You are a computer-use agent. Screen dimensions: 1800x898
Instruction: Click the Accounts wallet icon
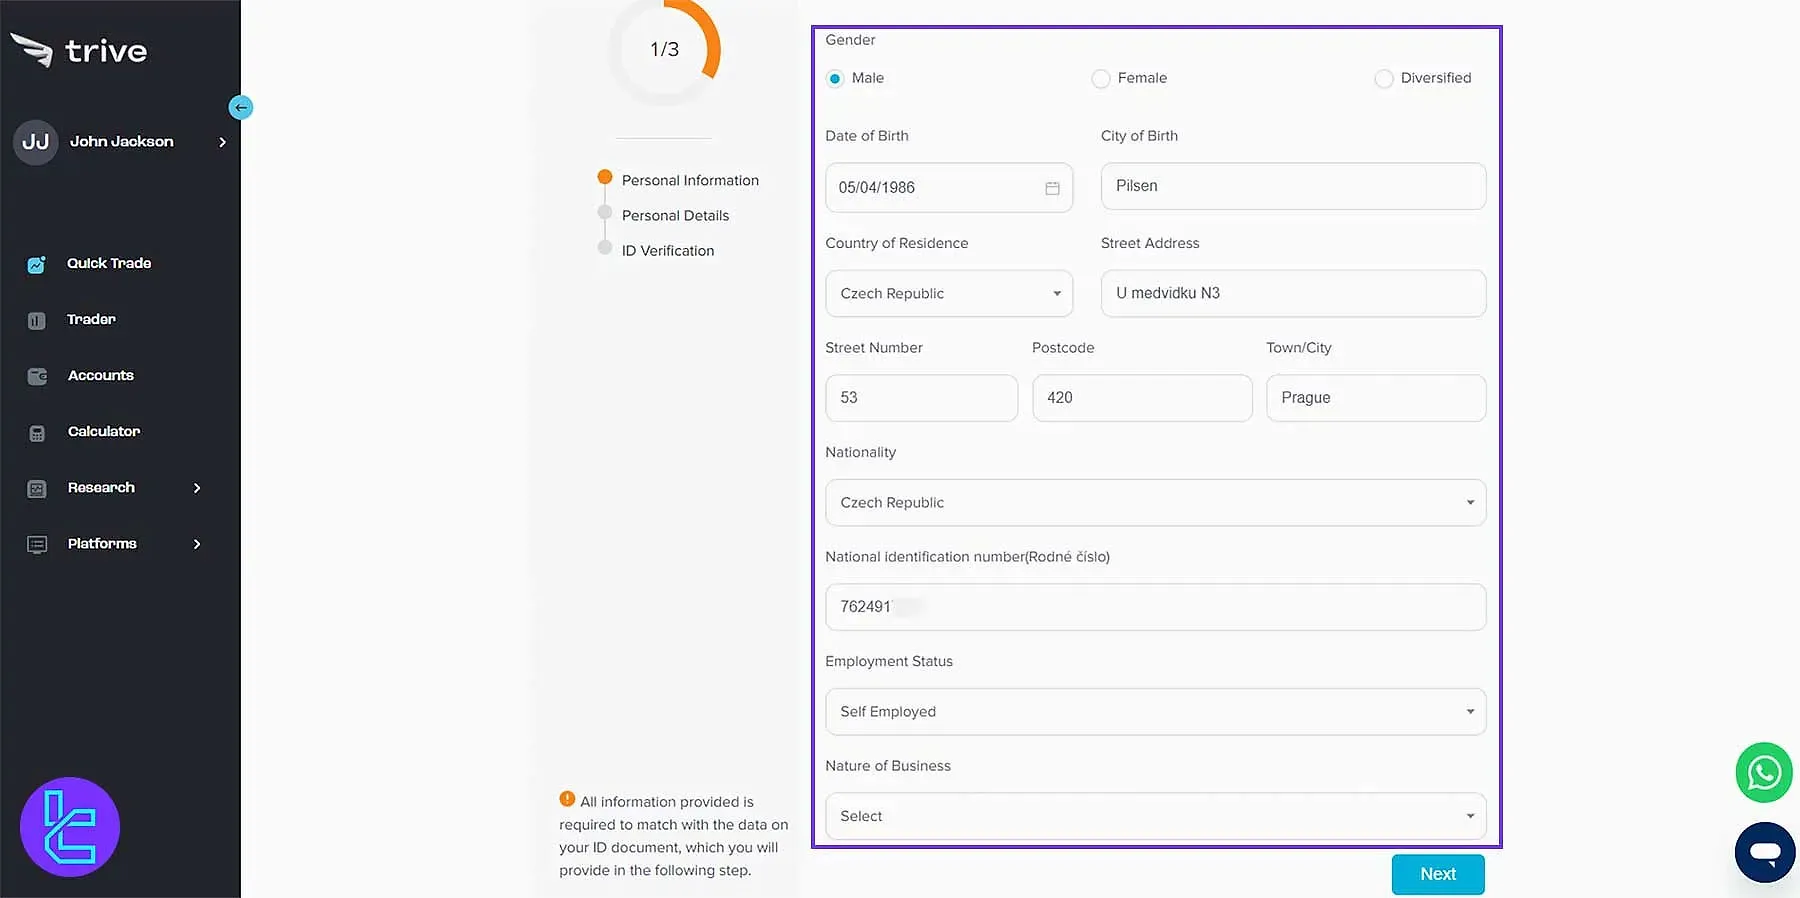click(x=37, y=376)
